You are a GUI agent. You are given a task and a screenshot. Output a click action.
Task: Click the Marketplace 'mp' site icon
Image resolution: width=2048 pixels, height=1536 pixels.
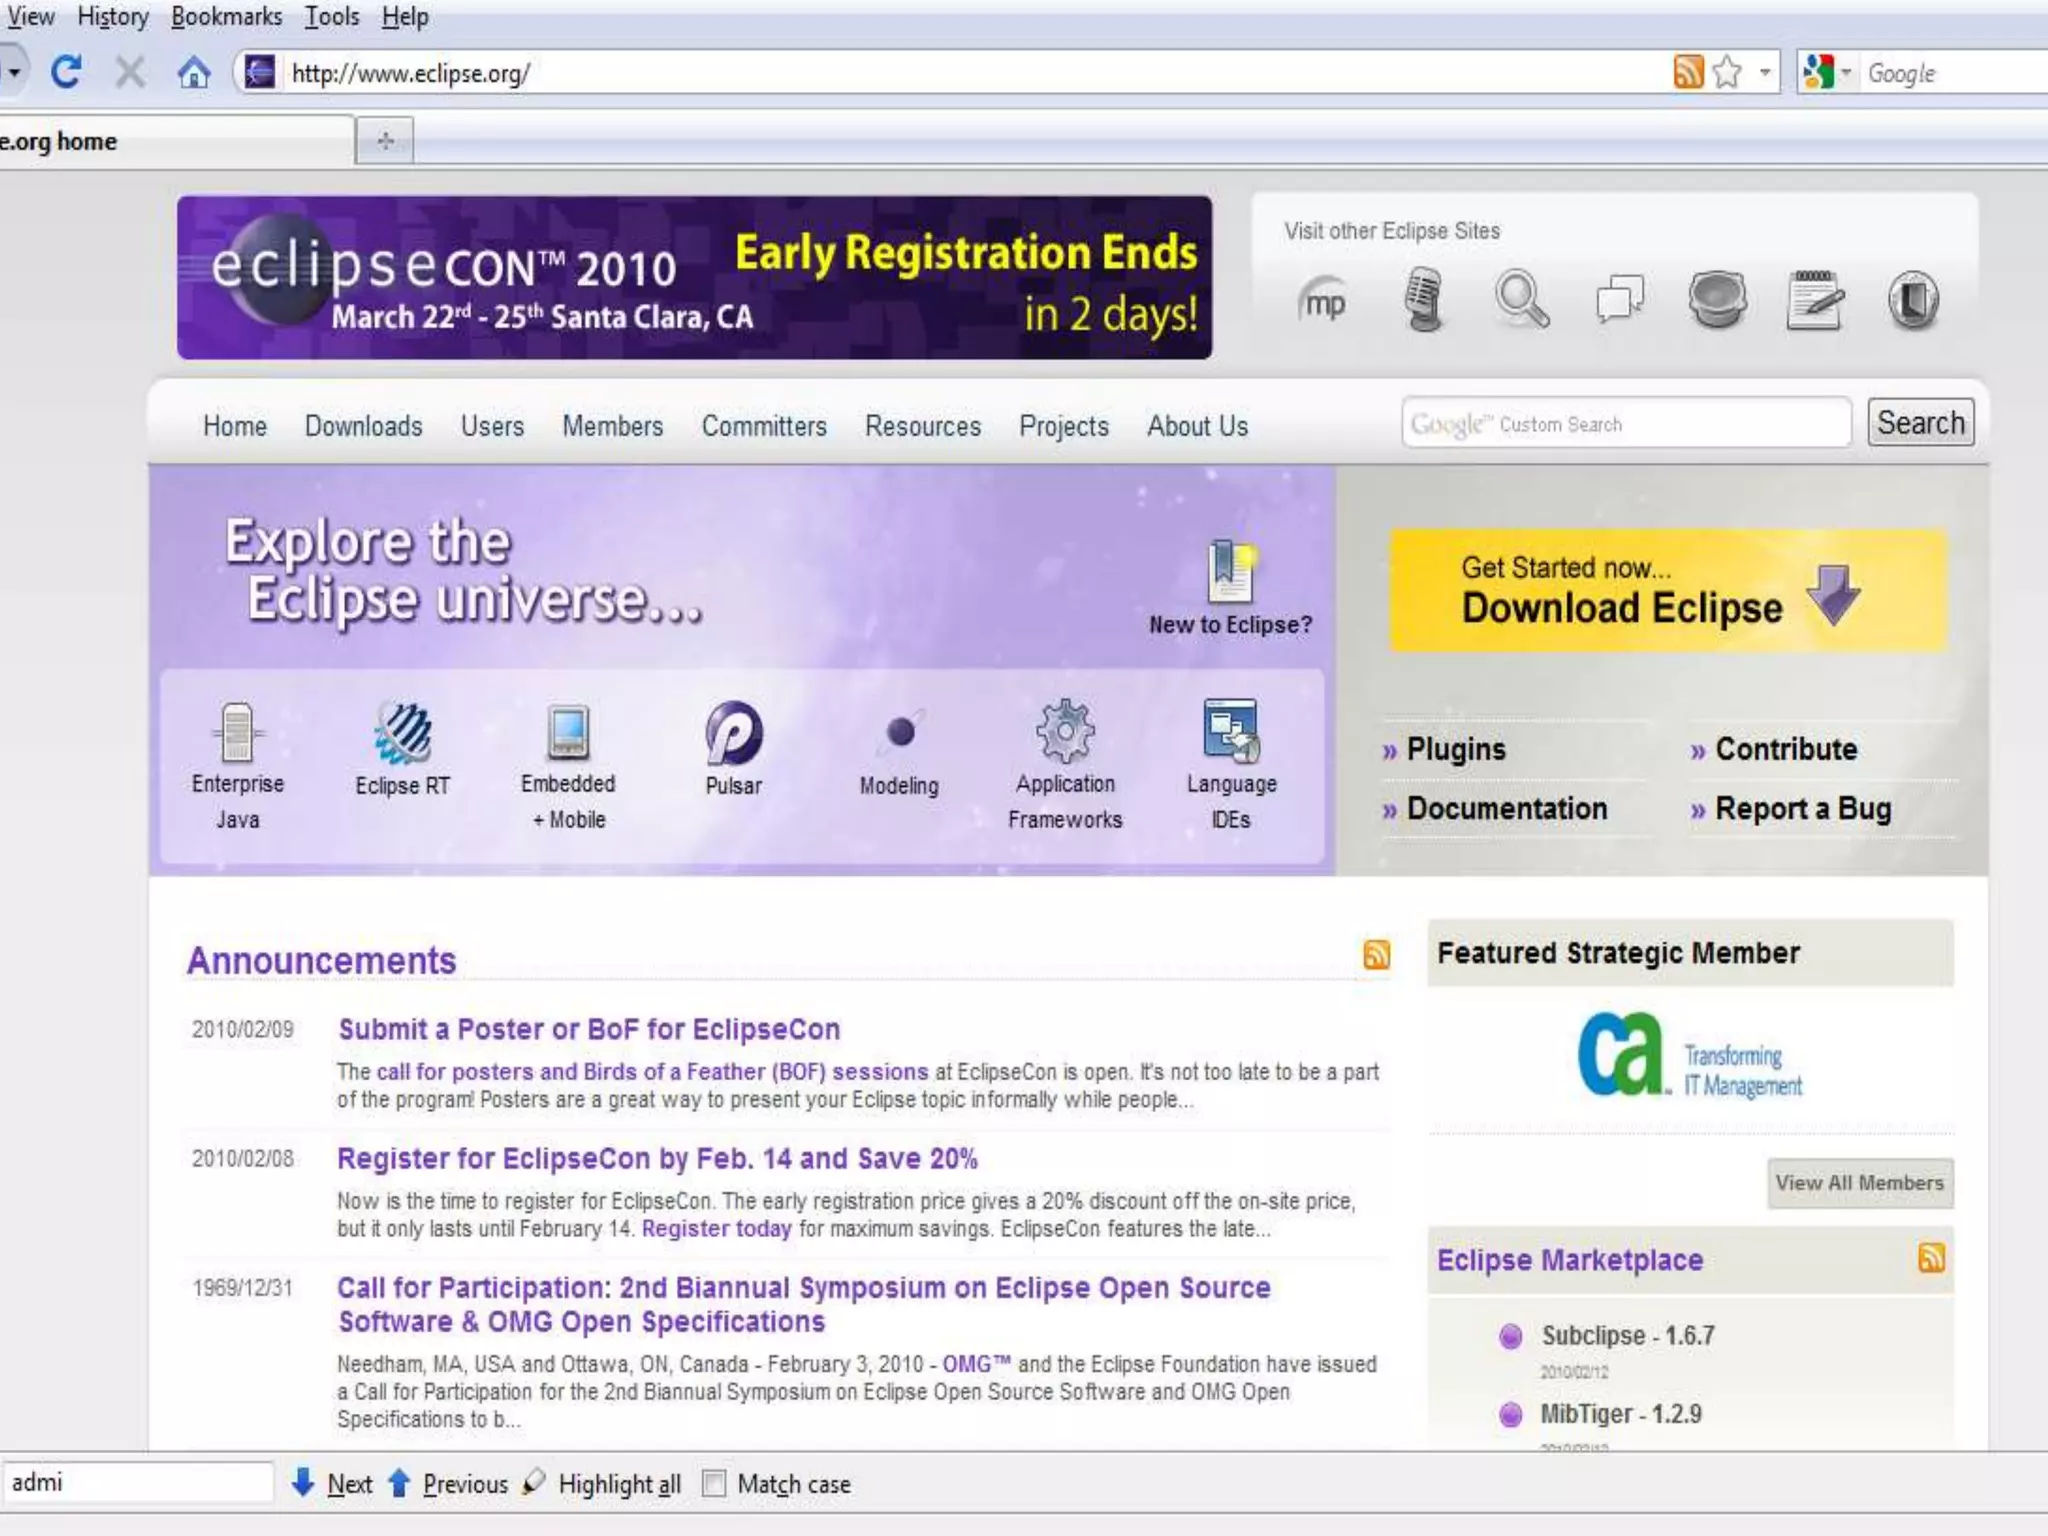1324,300
